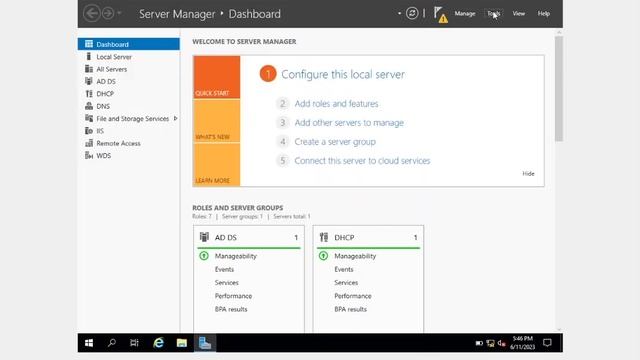Click the AD DS tile server count
The width and height of the screenshot is (640, 360).
click(x=296, y=238)
